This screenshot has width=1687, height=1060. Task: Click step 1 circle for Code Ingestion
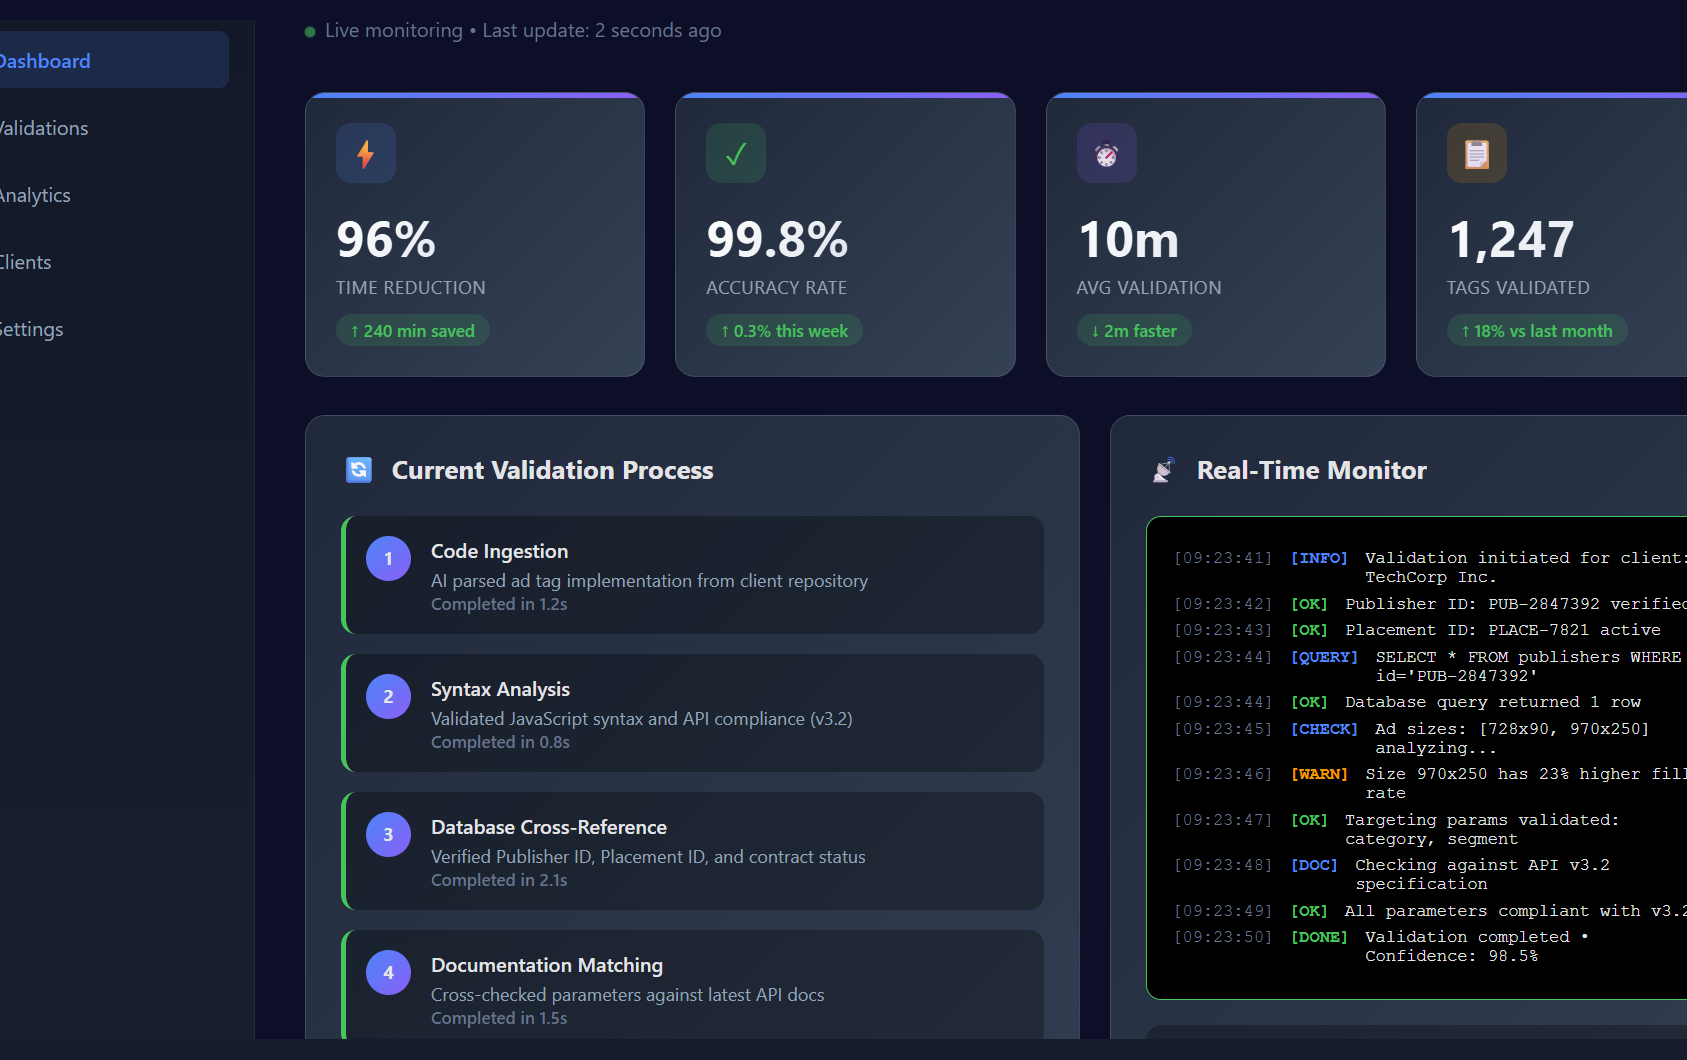(388, 559)
